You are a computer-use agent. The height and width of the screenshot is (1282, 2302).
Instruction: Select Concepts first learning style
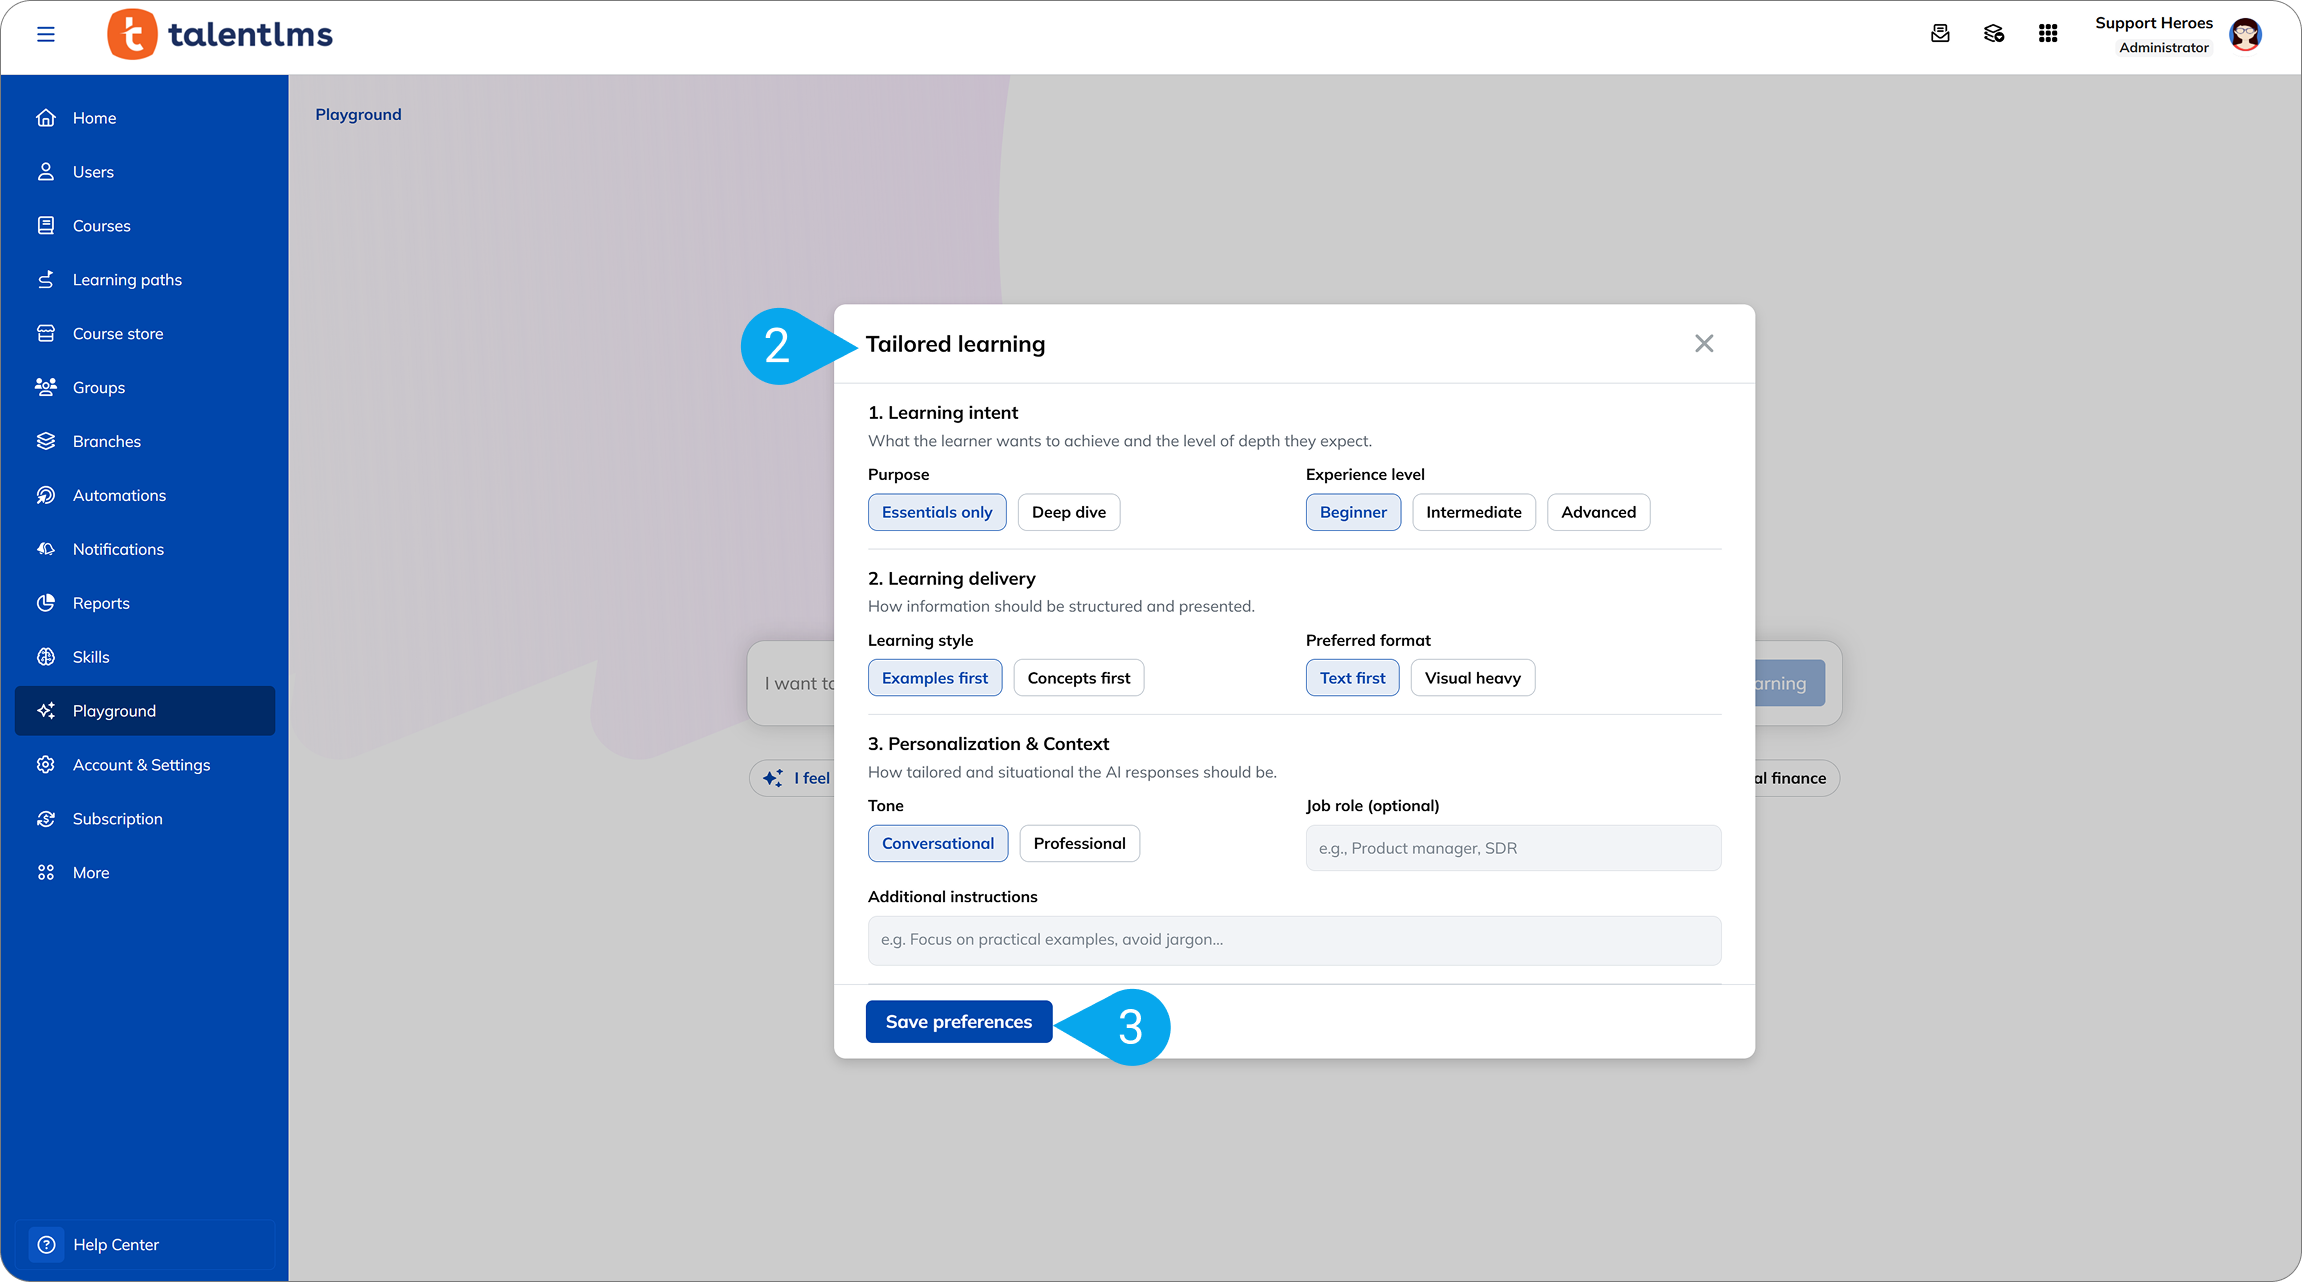pos(1079,678)
